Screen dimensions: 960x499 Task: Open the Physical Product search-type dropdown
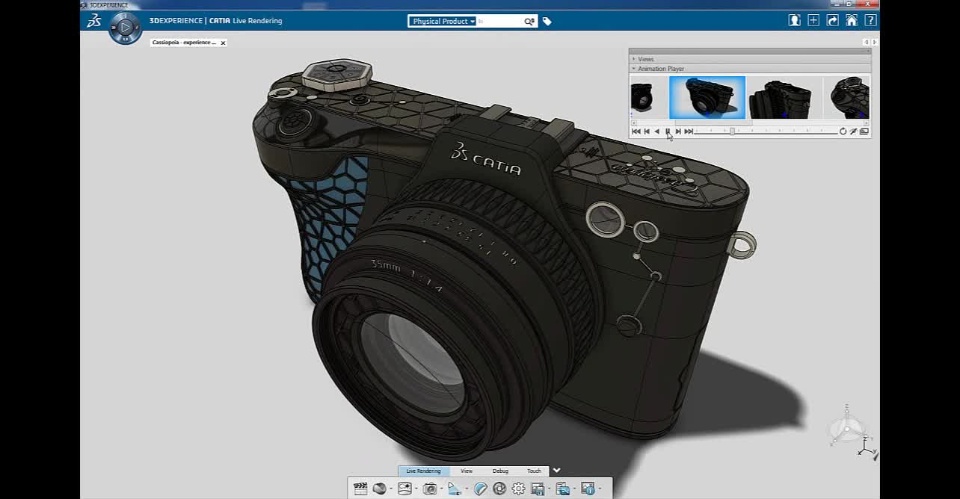click(442, 21)
